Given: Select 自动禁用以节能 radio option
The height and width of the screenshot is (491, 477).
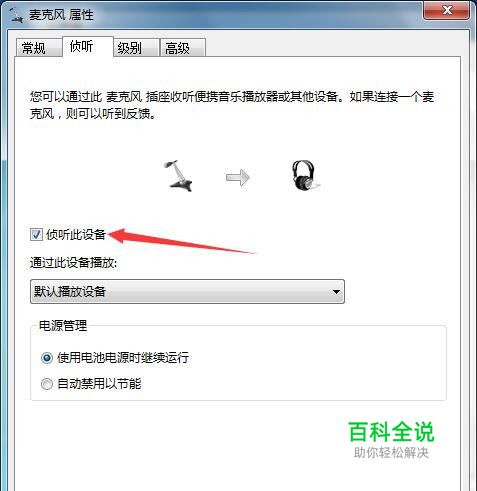Looking at the screenshot, I should pyautogui.click(x=47, y=384).
